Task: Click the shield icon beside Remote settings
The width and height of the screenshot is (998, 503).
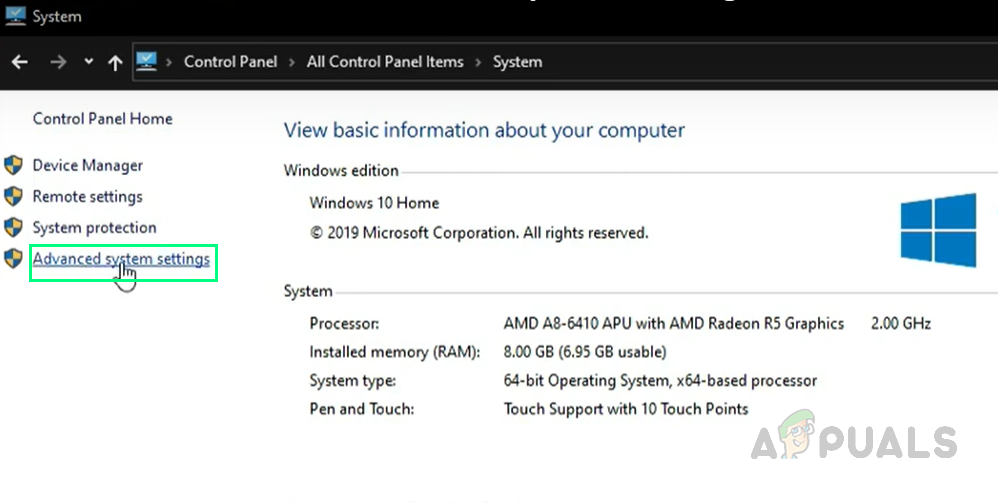Action: (x=13, y=197)
